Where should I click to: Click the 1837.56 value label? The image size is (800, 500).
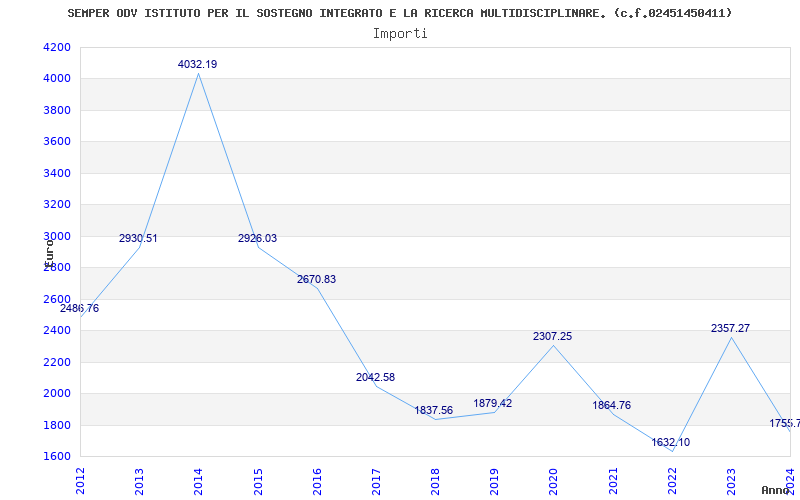[x=433, y=411]
